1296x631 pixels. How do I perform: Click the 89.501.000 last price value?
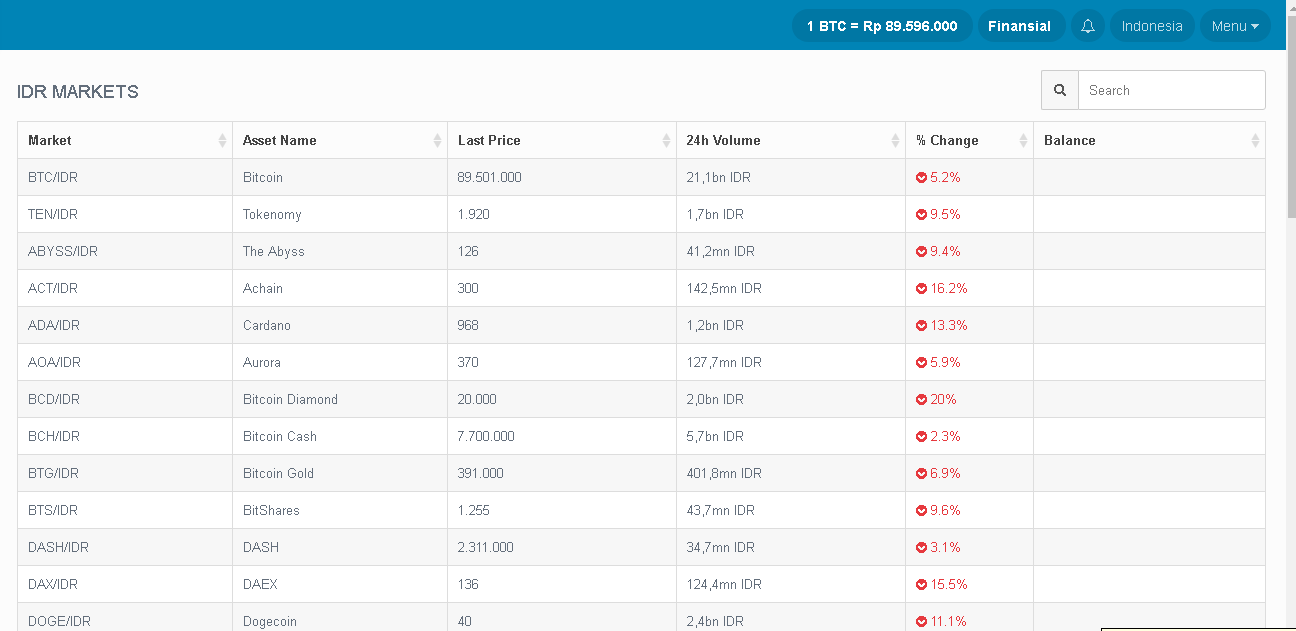(x=489, y=177)
